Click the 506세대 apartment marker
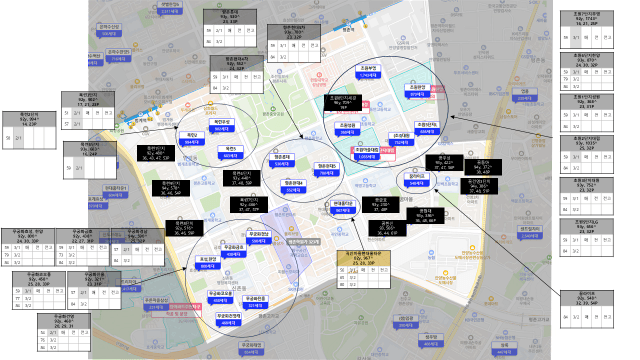The image size is (640, 360). 109,31
